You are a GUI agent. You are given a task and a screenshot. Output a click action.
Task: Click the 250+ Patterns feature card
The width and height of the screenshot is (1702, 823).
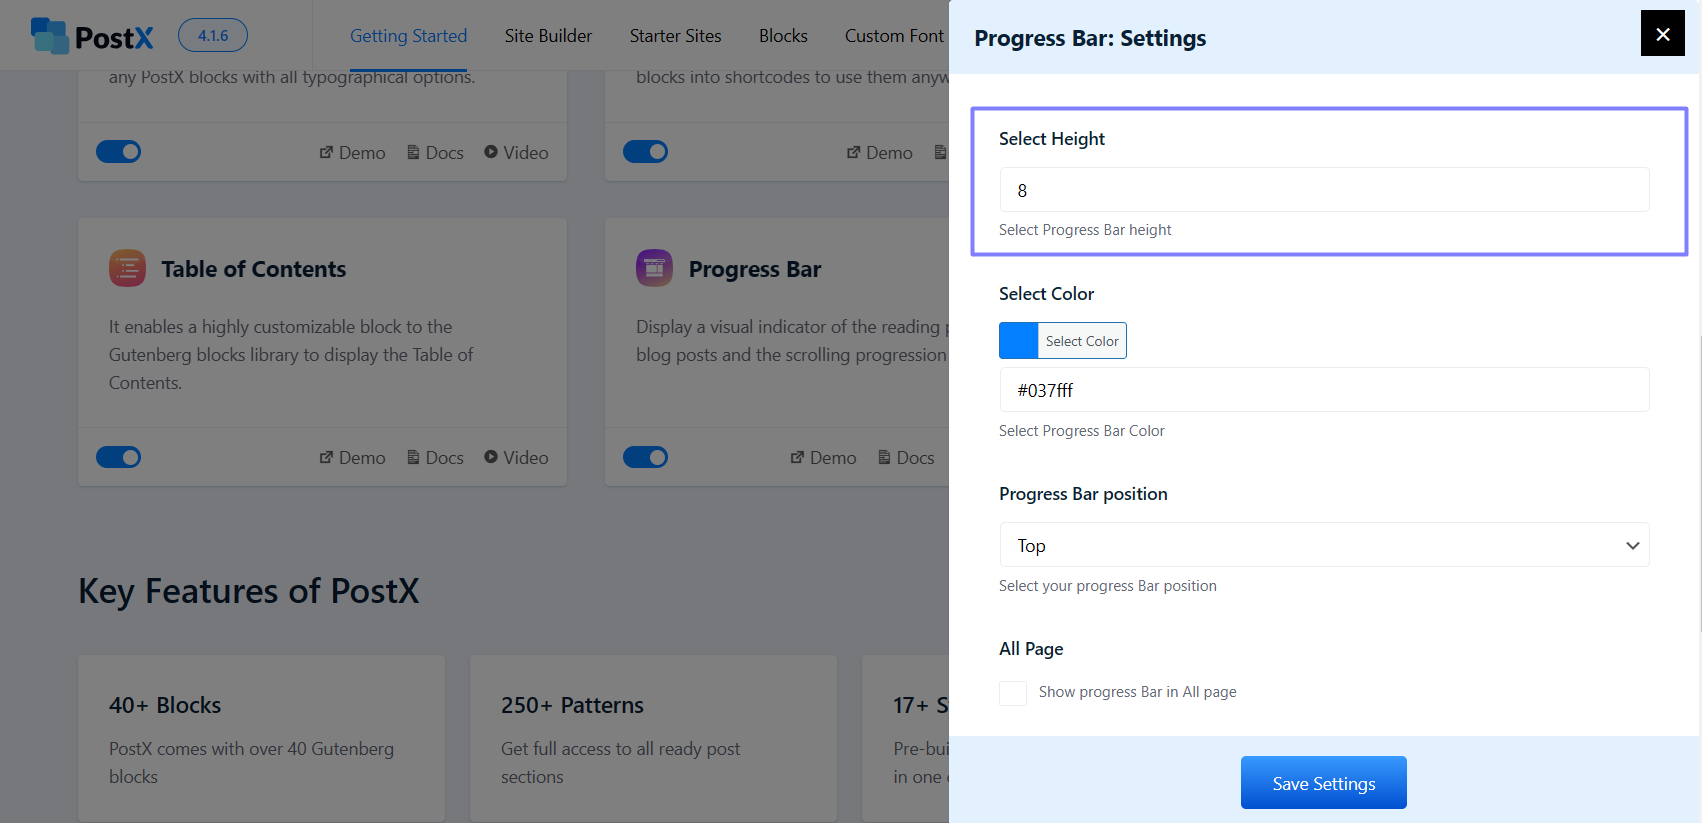[x=653, y=739]
